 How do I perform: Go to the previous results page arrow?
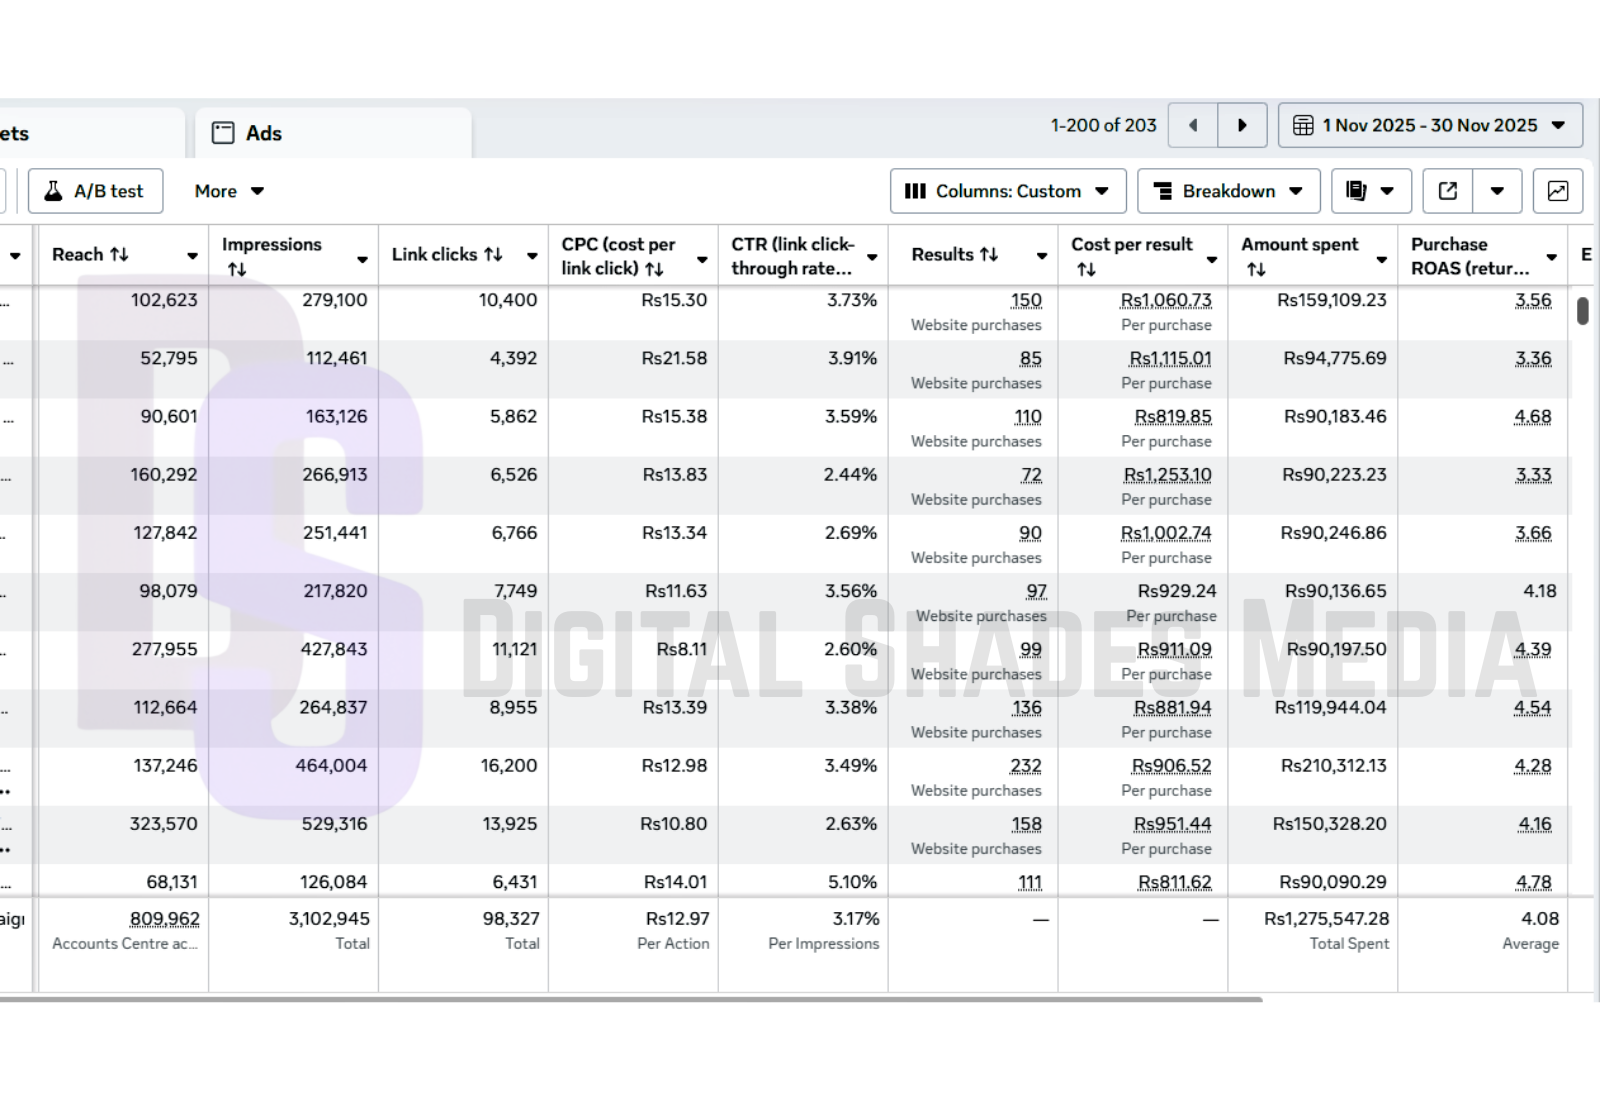click(x=1192, y=125)
